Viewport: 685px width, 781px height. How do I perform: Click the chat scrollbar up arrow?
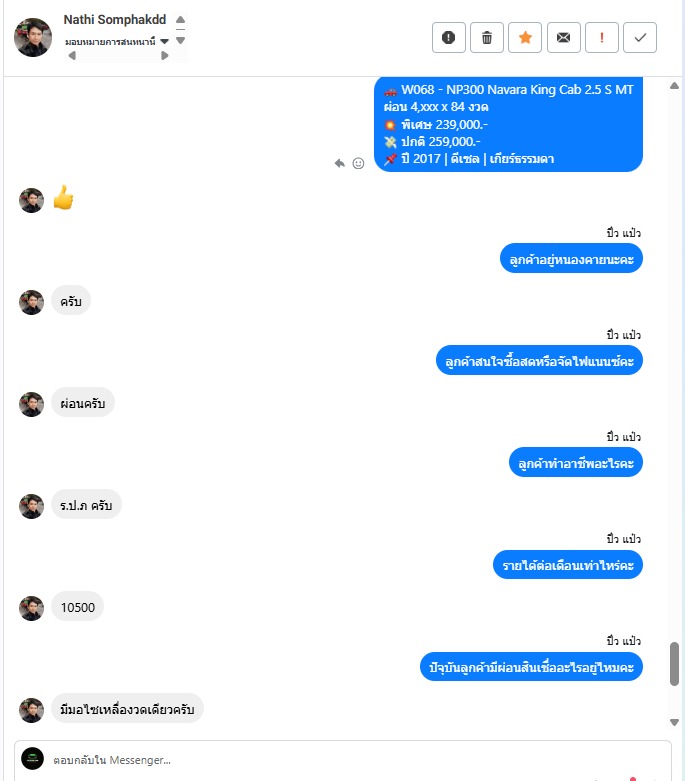point(675,86)
